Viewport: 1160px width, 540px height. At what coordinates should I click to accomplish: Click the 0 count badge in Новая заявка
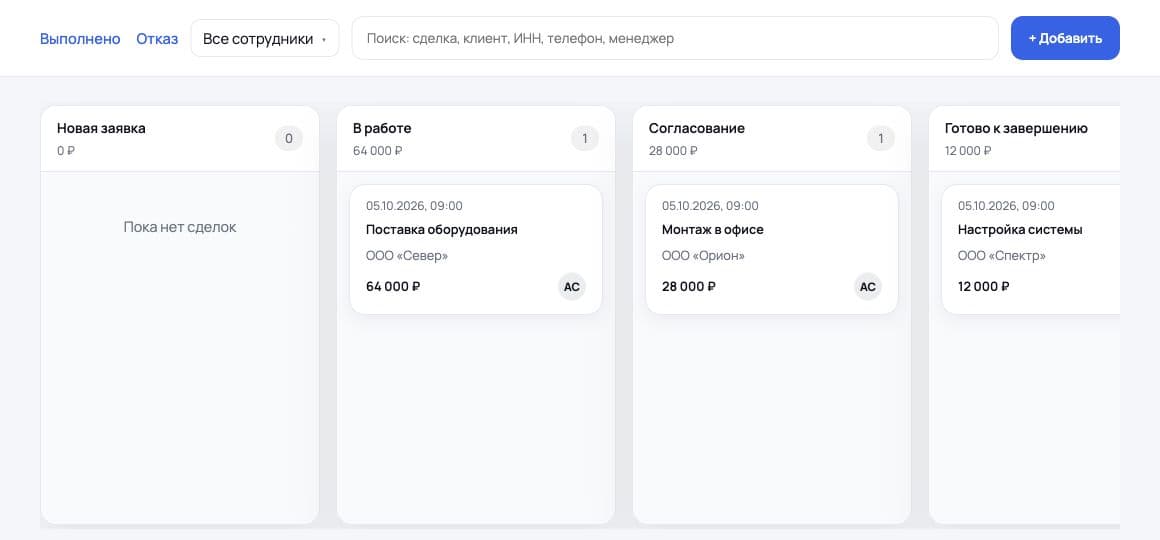289,138
